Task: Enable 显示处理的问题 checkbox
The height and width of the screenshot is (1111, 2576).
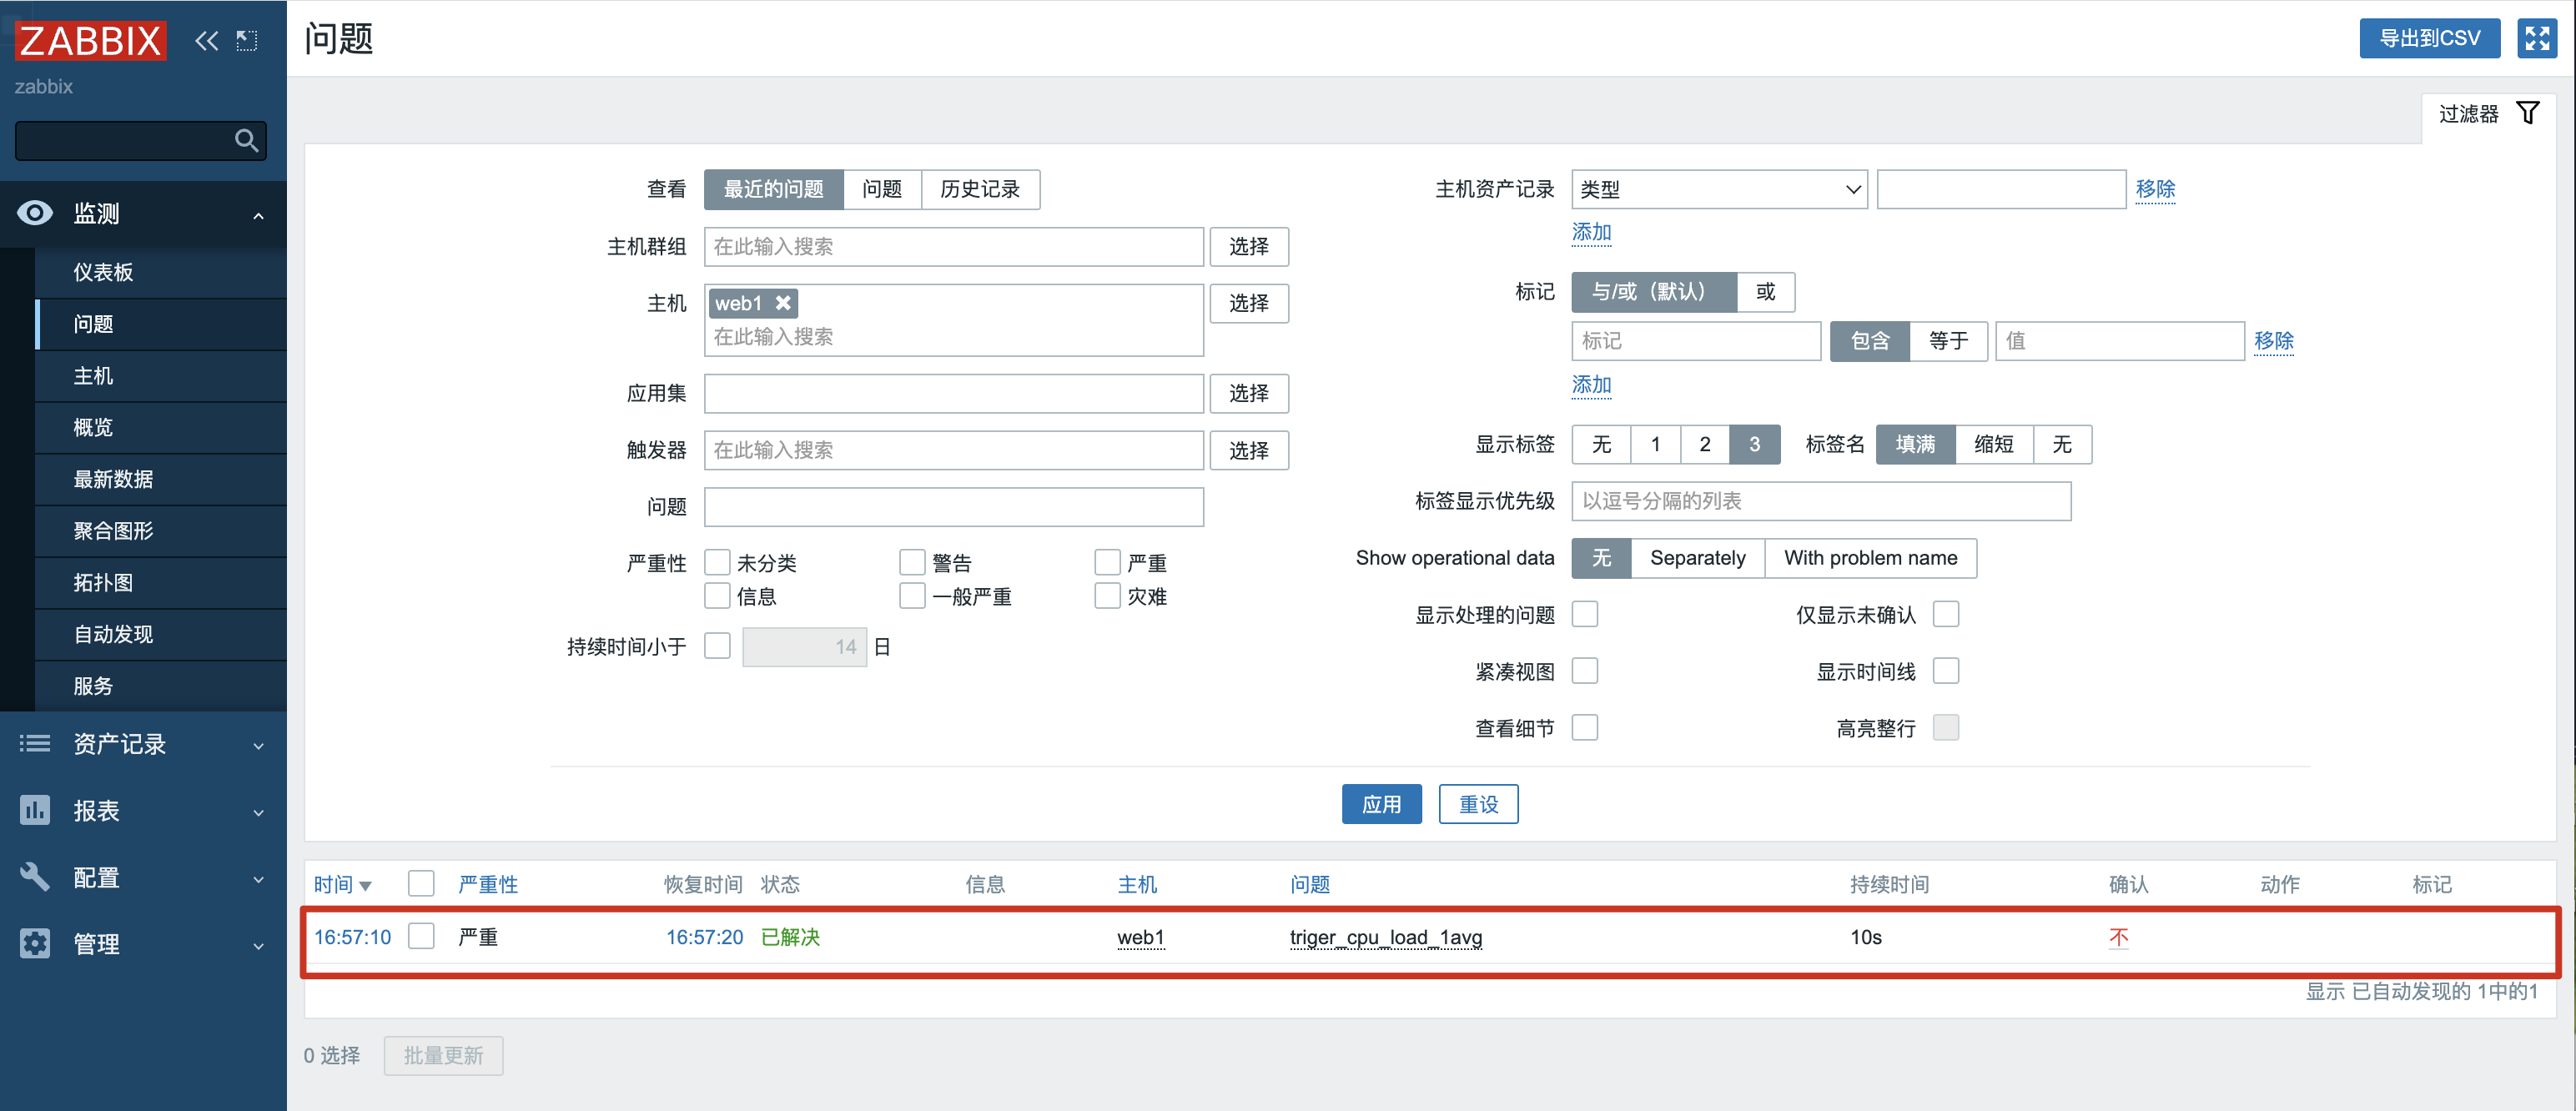Action: (x=1585, y=614)
